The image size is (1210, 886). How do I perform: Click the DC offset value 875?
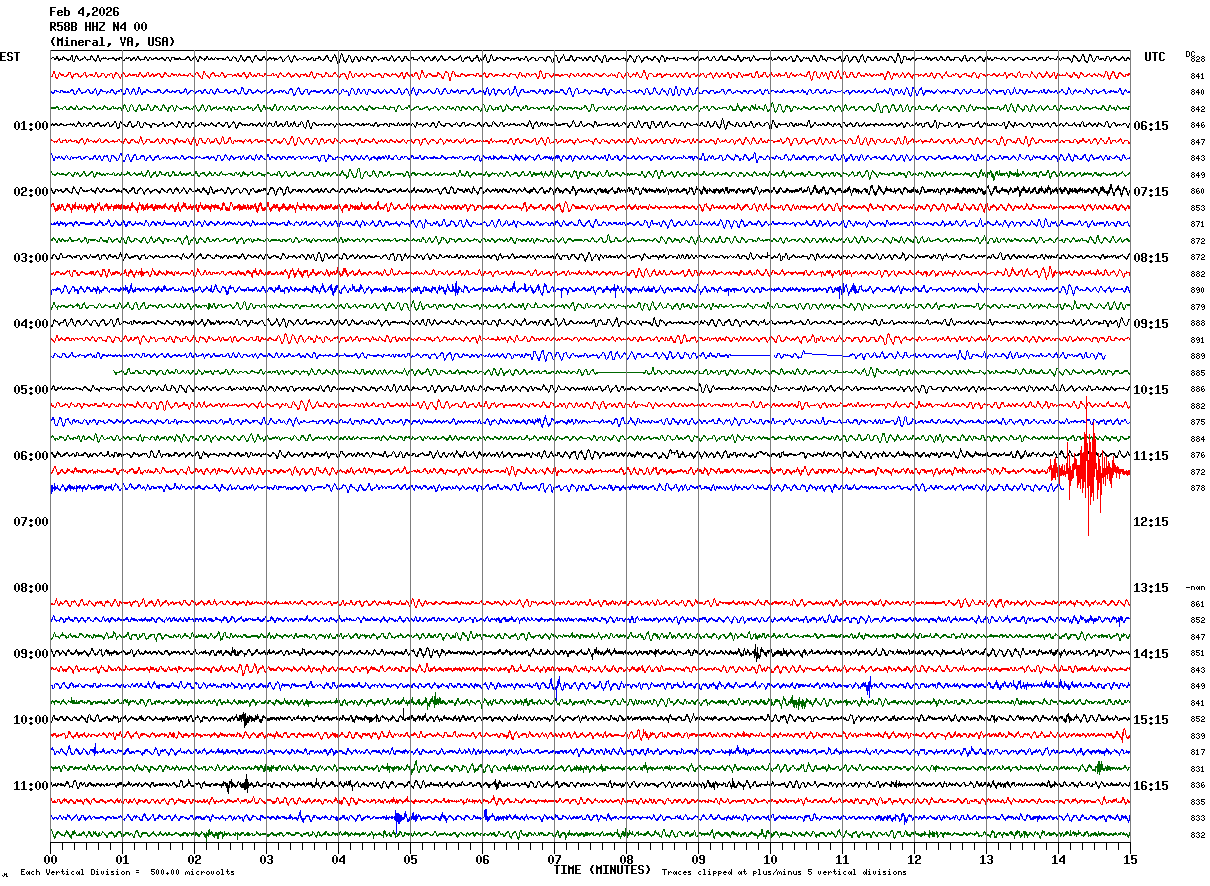pyautogui.click(x=1198, y=423)
